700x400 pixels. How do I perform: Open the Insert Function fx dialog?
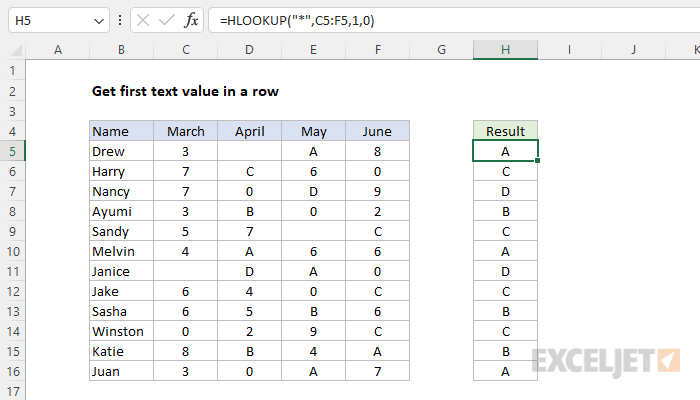pyautogui.click(x=191, y=20)
